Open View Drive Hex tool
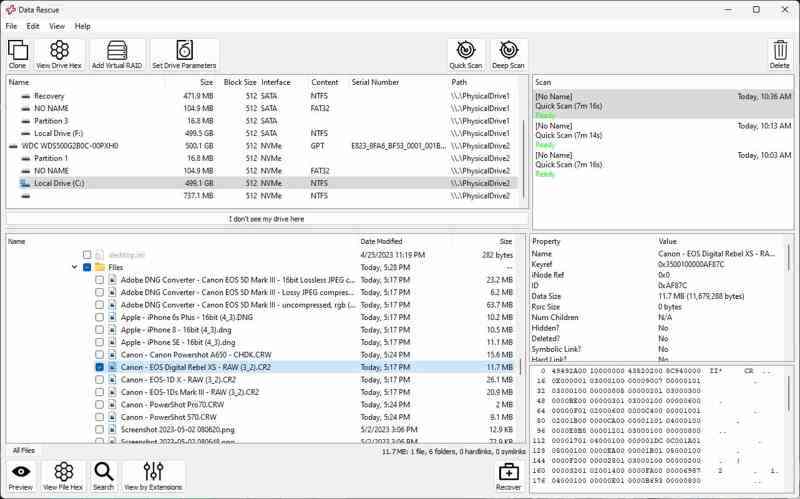Screen dimensions: 800x499 [60, 53]
